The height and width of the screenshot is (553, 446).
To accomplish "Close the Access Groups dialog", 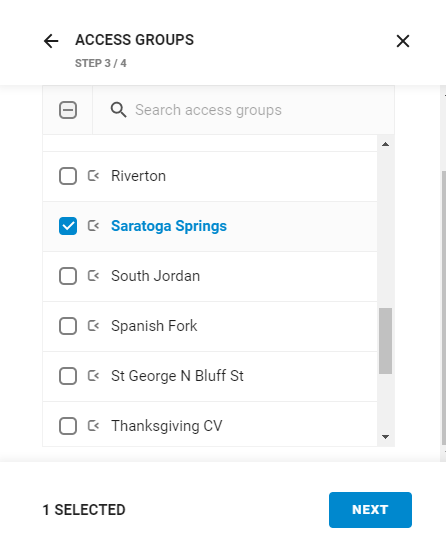I will click(x=403, y=41).
